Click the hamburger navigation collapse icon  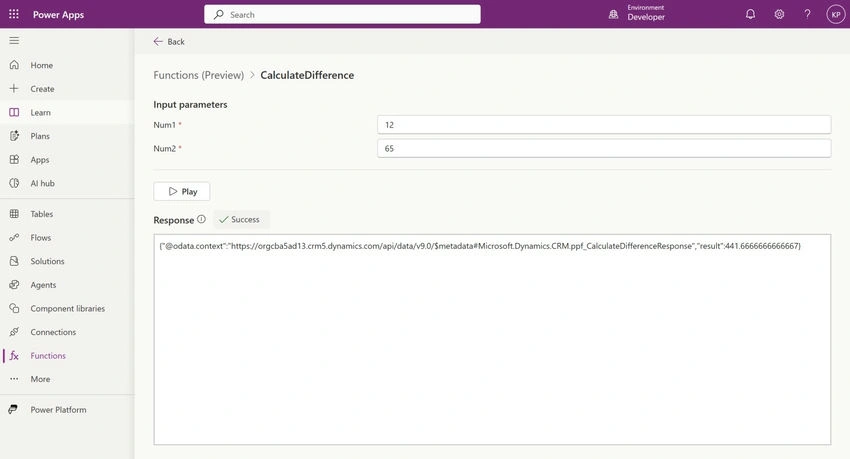click(14, 41)
